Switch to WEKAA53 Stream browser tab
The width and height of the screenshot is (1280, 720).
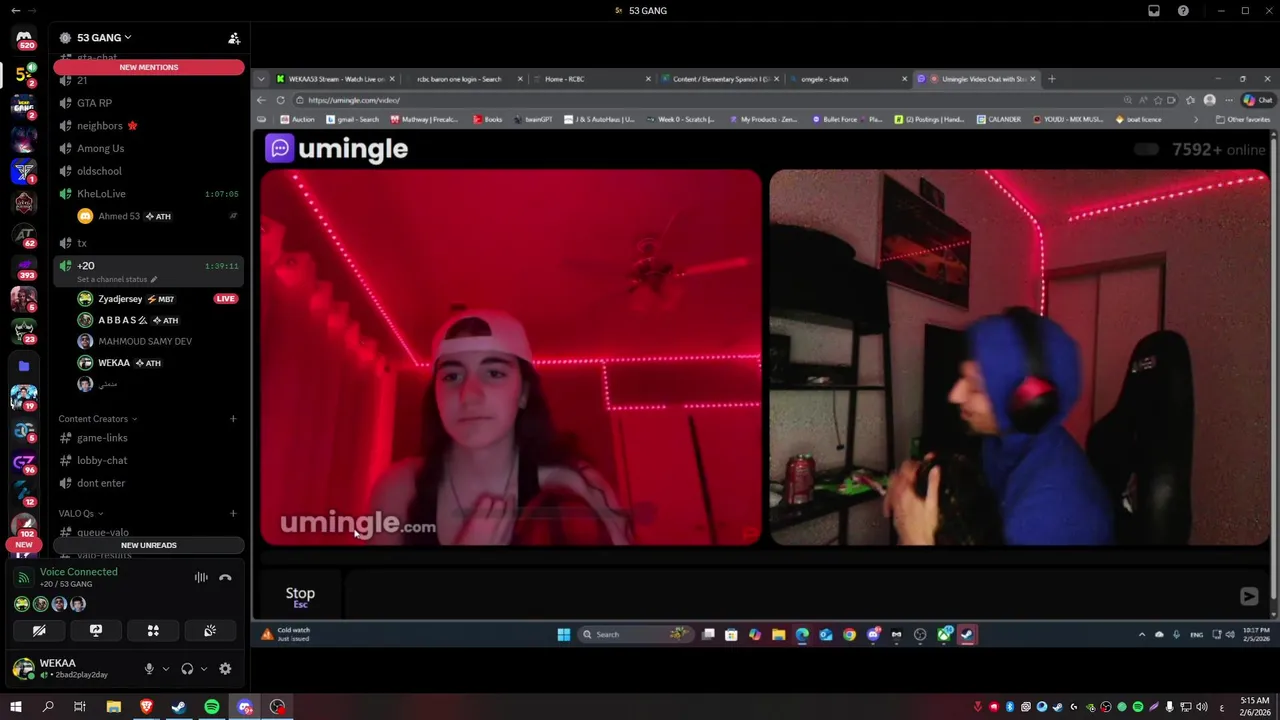point(335,79)
